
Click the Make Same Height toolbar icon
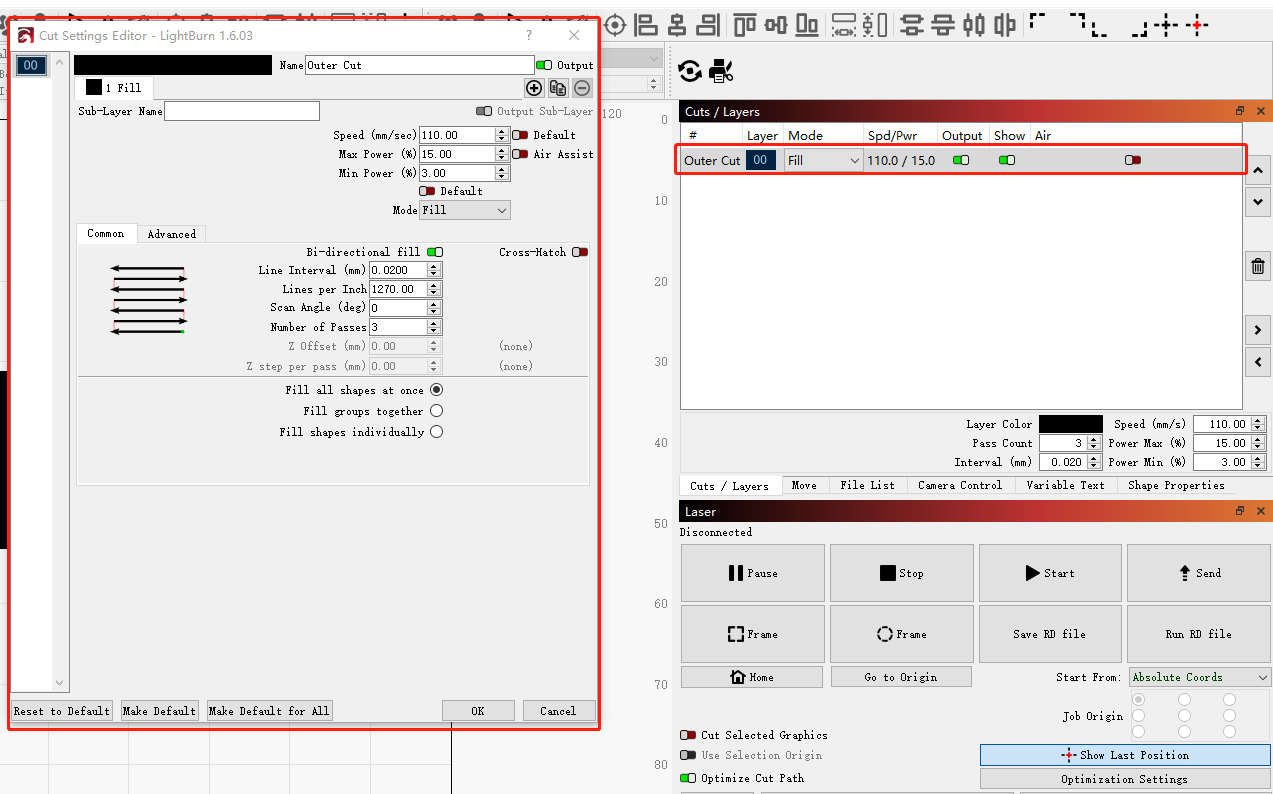874,25
